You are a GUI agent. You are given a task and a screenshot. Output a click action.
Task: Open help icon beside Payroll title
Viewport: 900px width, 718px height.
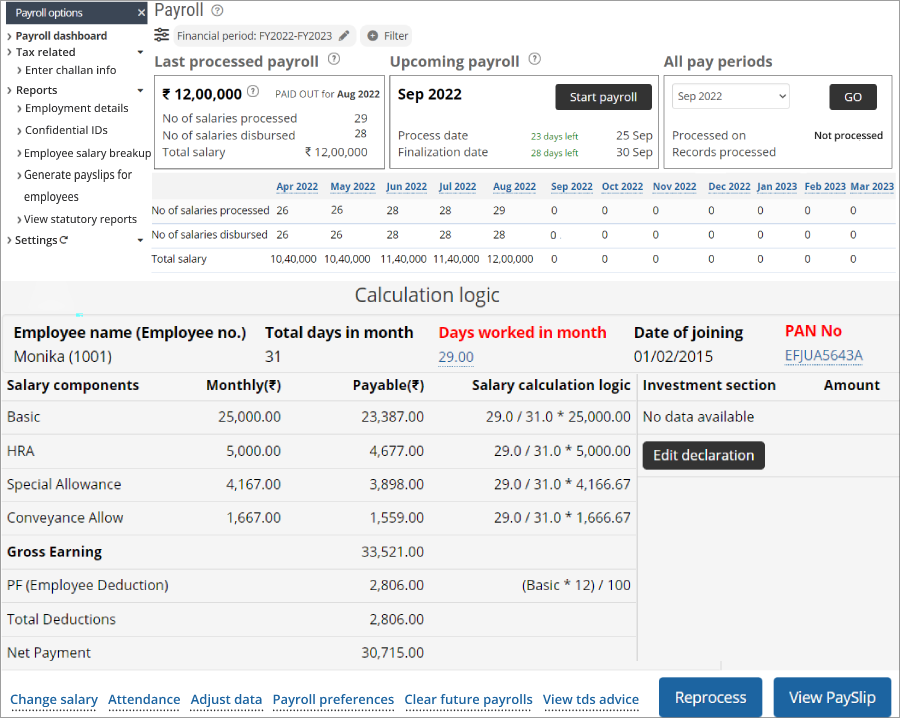(217, 10)
